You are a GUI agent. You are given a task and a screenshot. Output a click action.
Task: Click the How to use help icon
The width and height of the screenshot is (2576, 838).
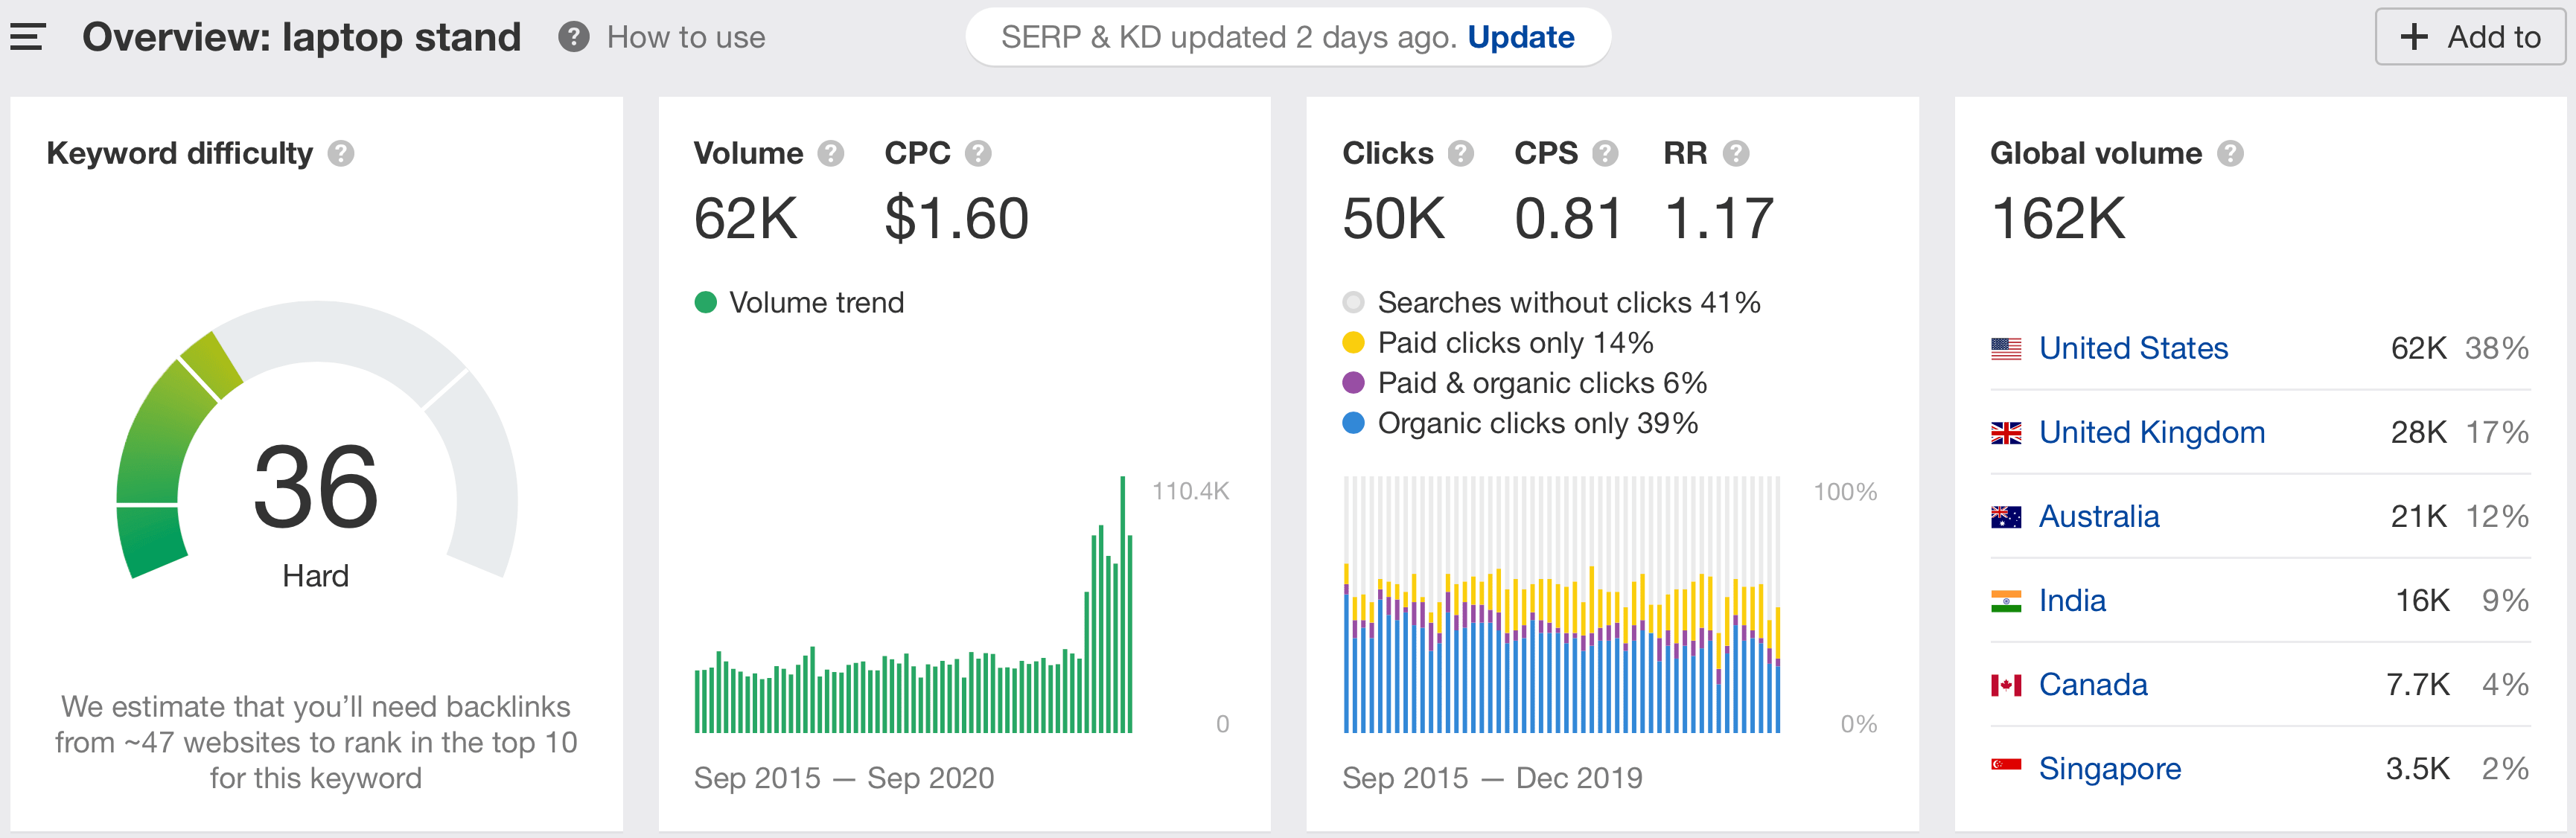(573, 37)
